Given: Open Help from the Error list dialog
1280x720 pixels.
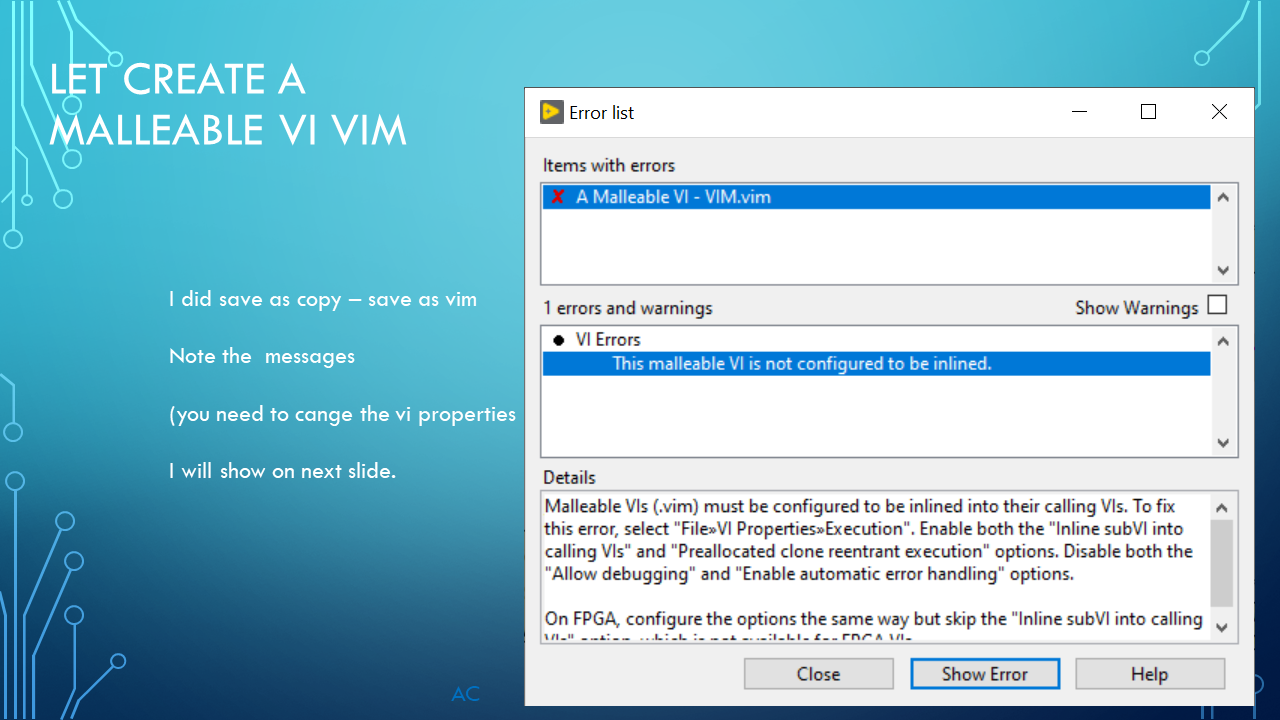Looking at the screenshot, I should pyautogui.click(x=1149, y=673).
